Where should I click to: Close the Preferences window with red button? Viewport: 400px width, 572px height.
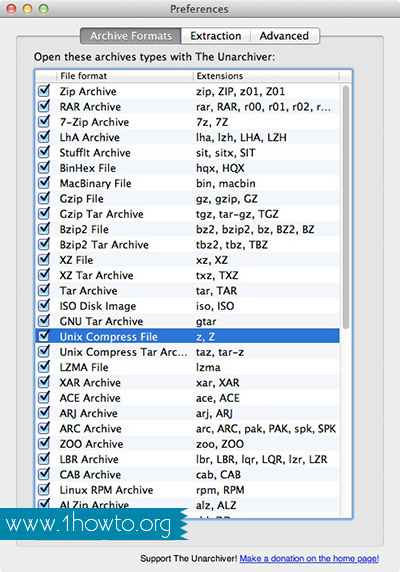12,9
